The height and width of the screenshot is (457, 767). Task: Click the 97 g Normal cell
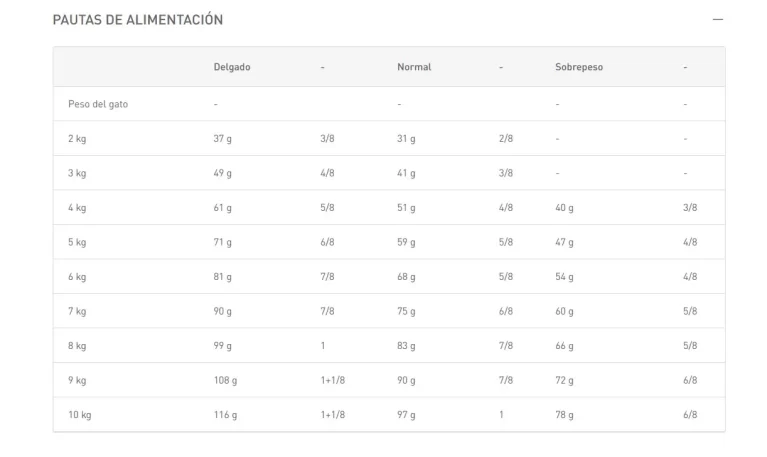pyautogui.click(x=406, y=415)
